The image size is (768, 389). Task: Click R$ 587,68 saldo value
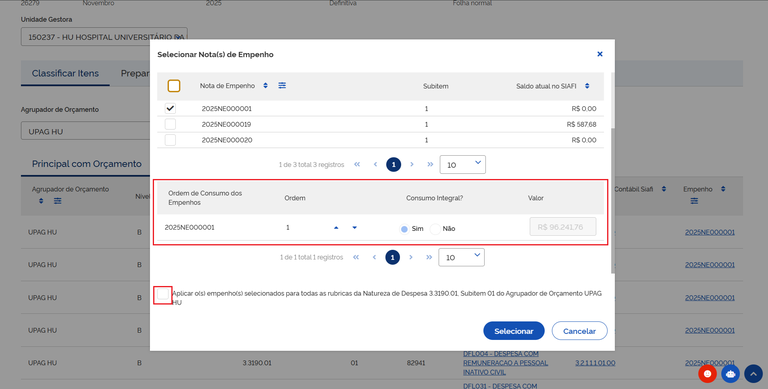tap(581, 124)
